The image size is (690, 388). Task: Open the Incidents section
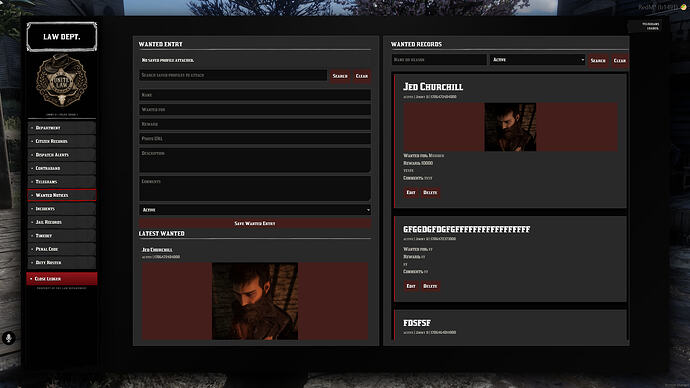pyautogui.click(x=62, y=209)
